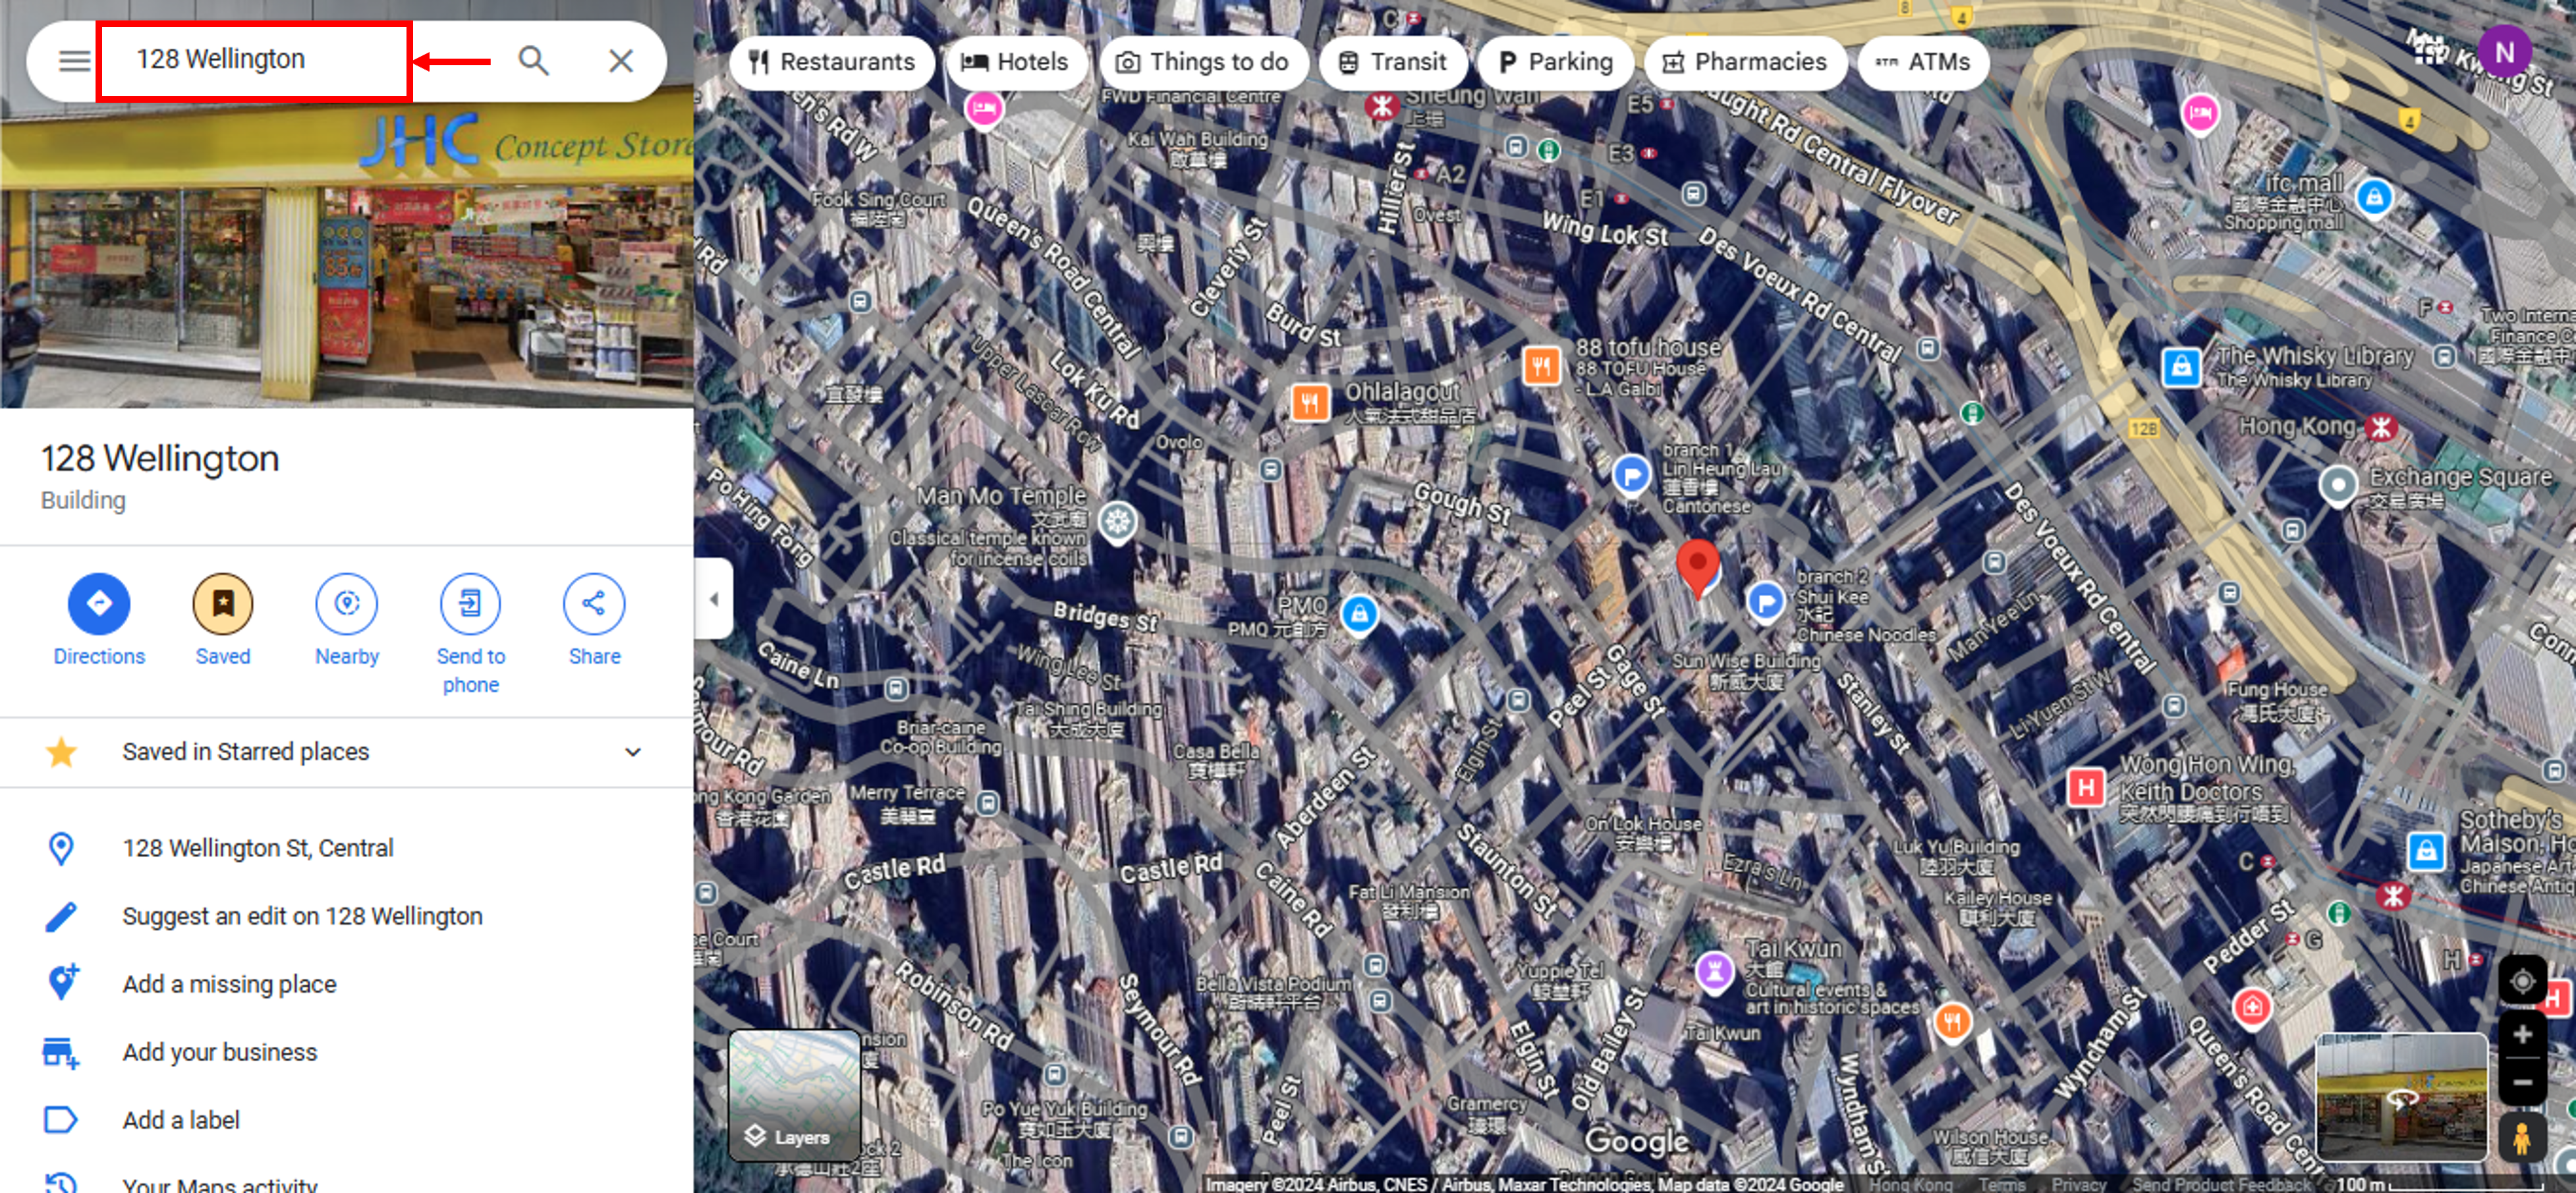Toggle the Saved bookmark button
This screenshot has width=2576, height=1193.
222,603
